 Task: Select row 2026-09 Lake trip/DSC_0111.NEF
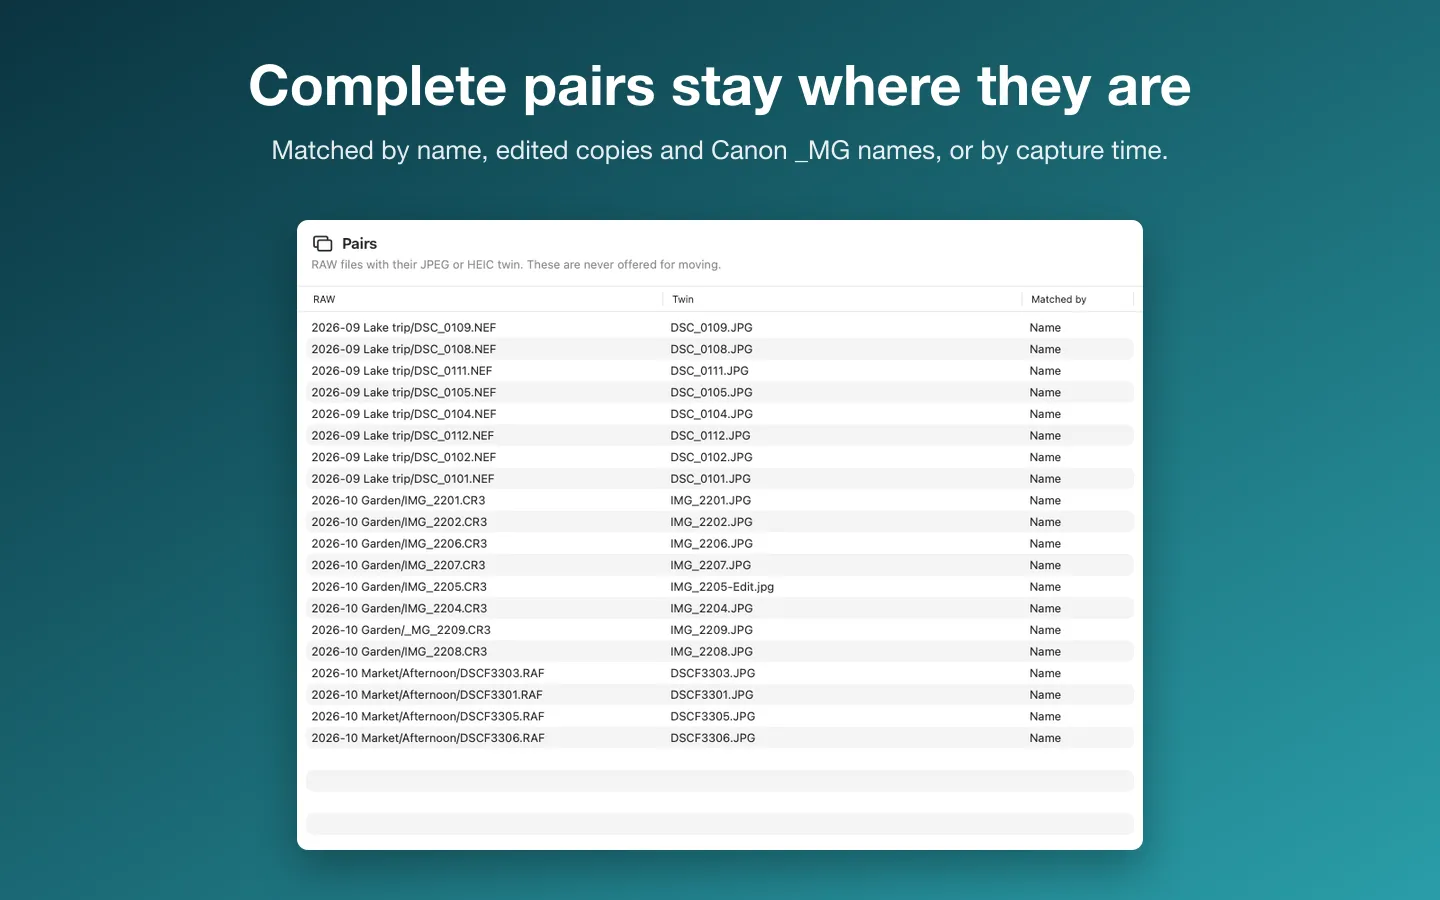[720, 371]
